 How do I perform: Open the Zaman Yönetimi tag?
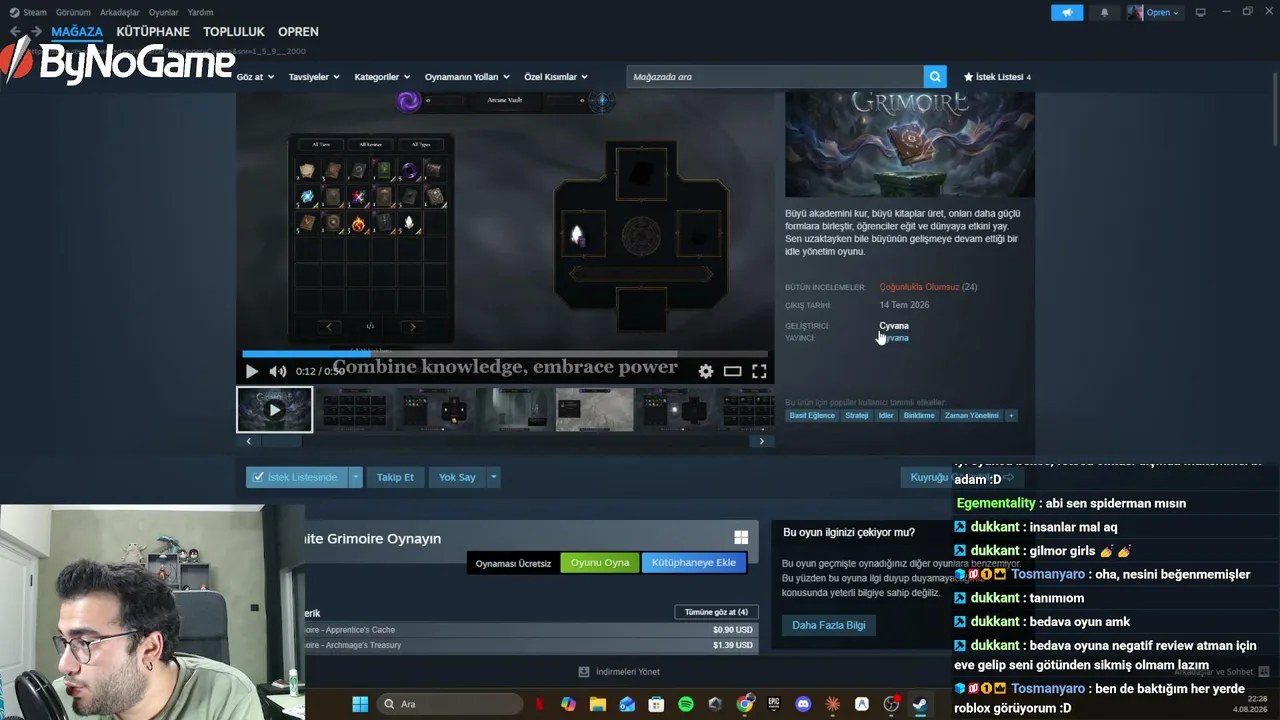tap(972, 415)
